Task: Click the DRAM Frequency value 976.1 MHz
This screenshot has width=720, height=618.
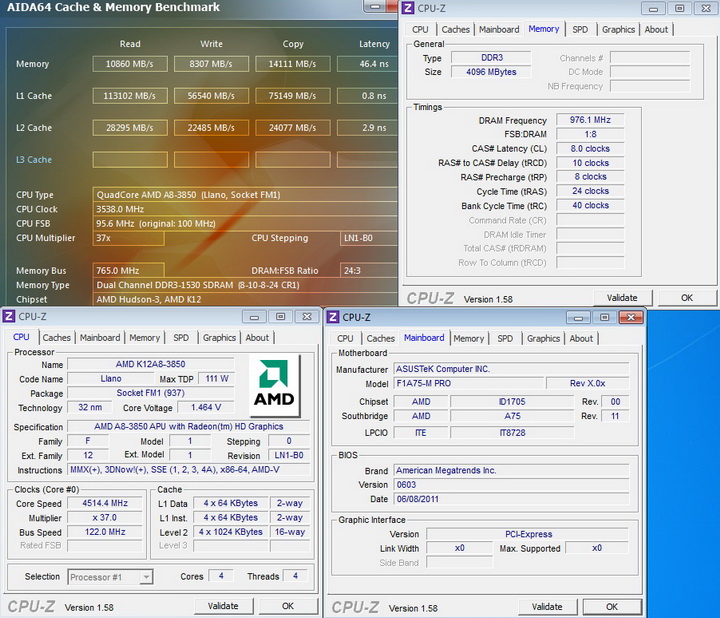Action: click(590, 120)
